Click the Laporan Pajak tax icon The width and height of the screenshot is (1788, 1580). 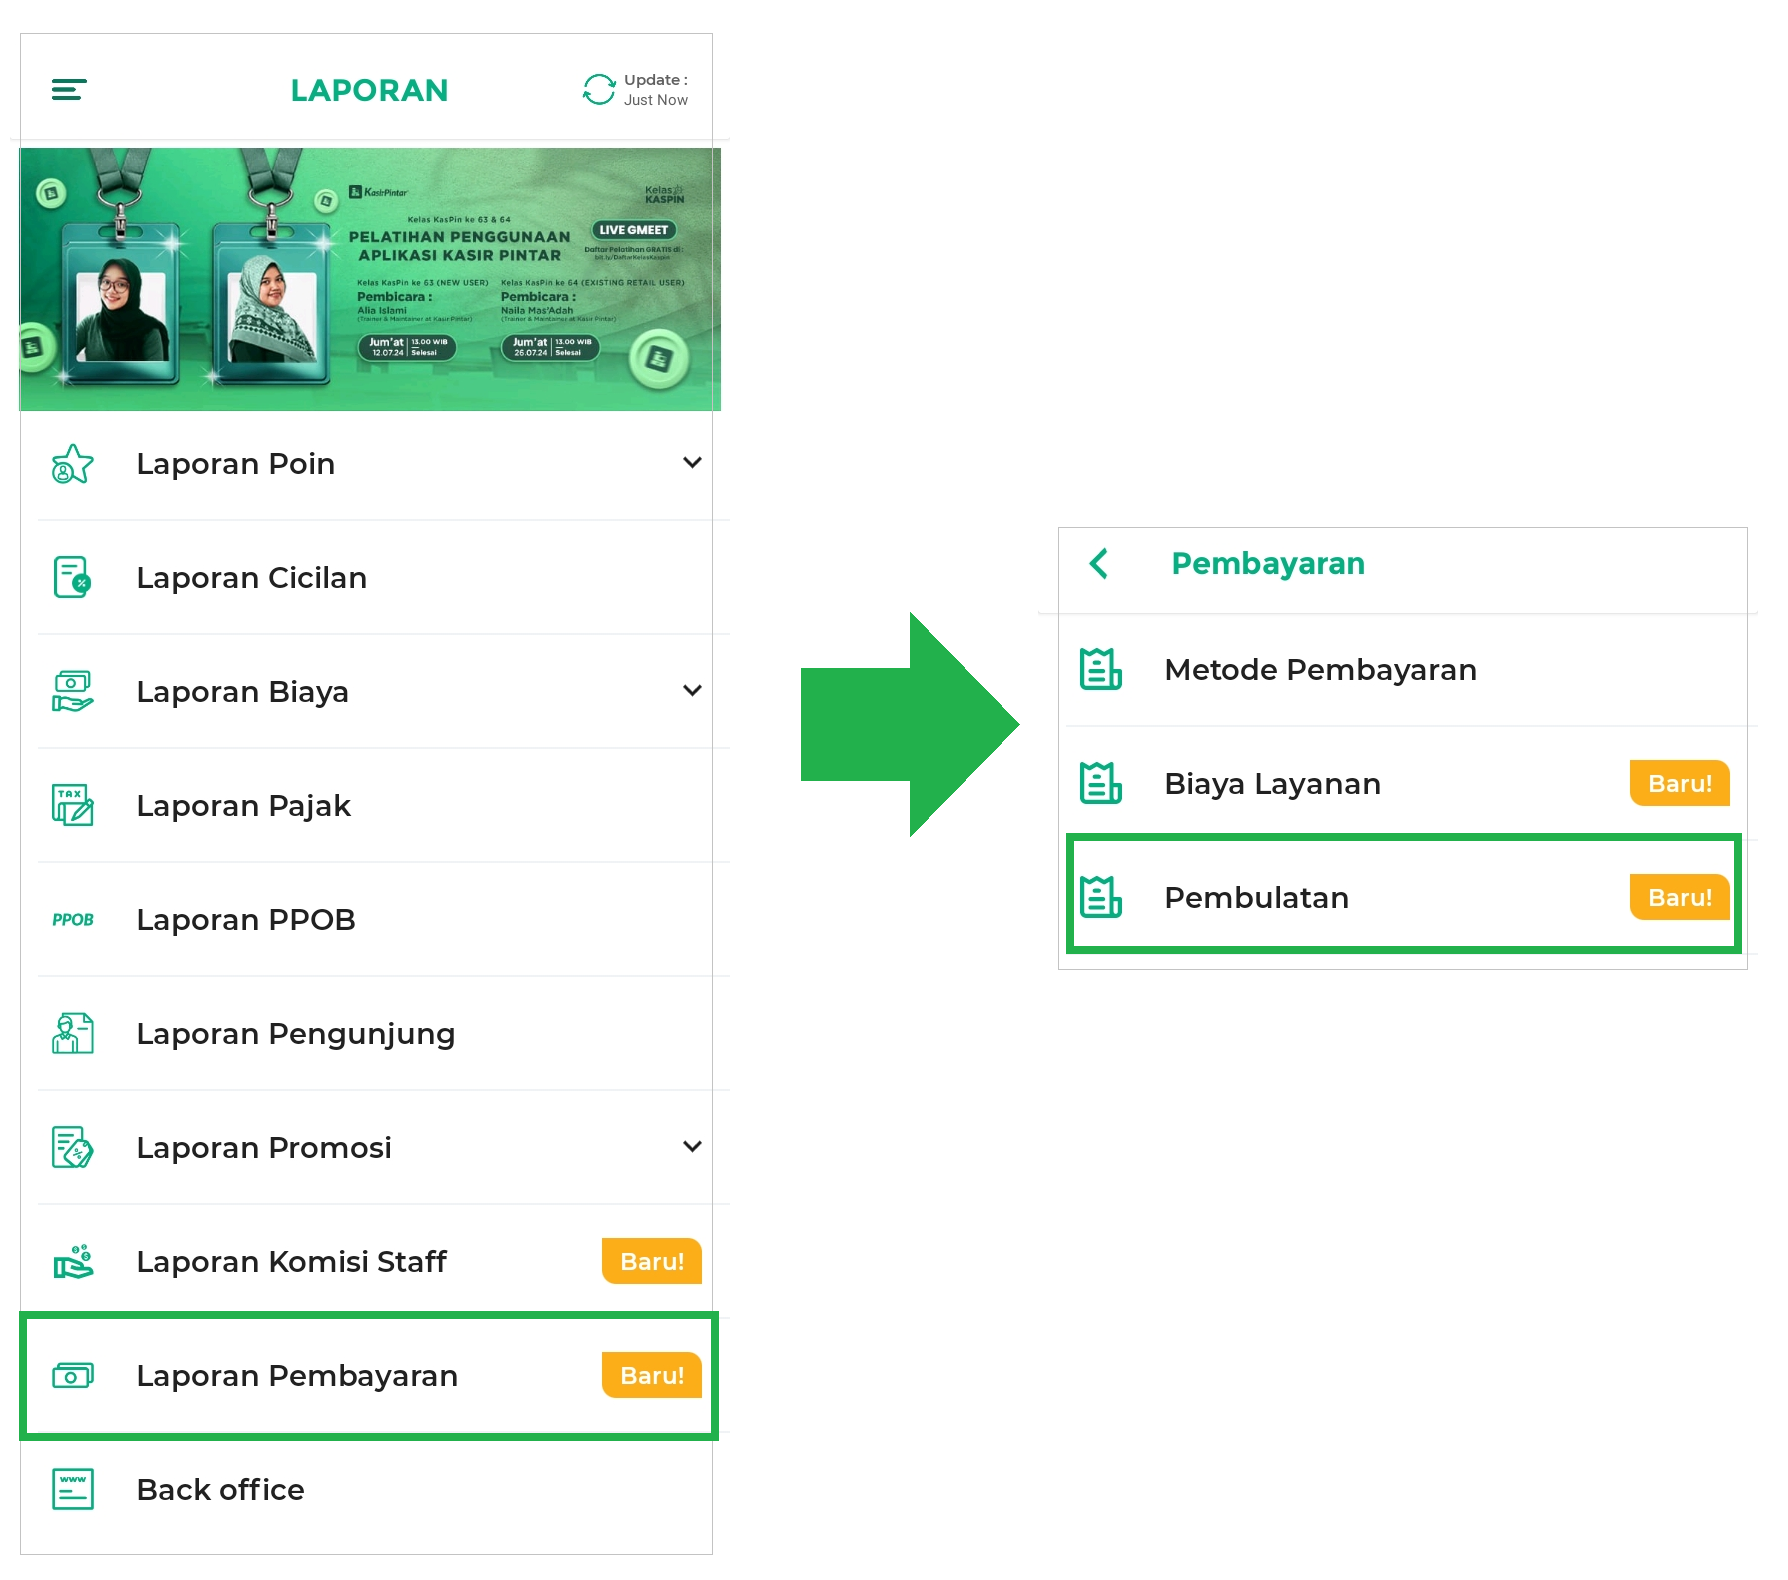[x=72, y=806]
